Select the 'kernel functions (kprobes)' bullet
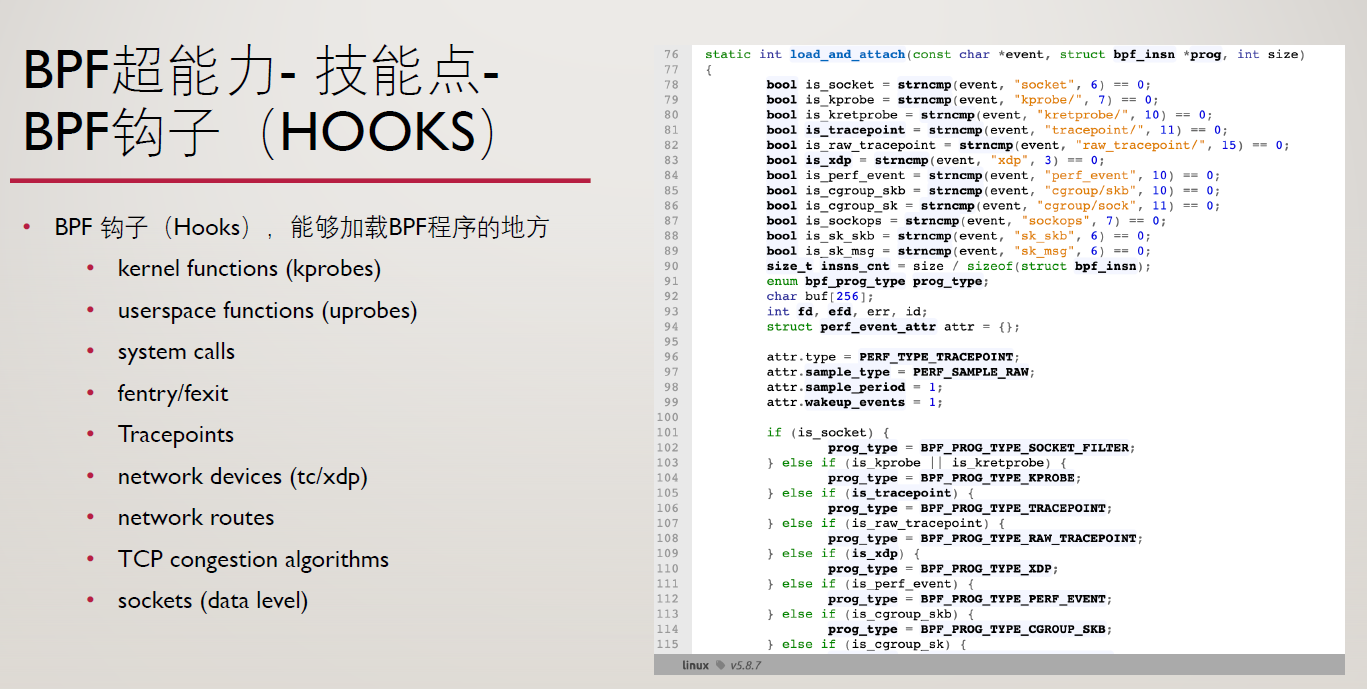Image resolution: width=1367 pixels, height=689 pixels. pyautogui.click(x=249, y=269)
